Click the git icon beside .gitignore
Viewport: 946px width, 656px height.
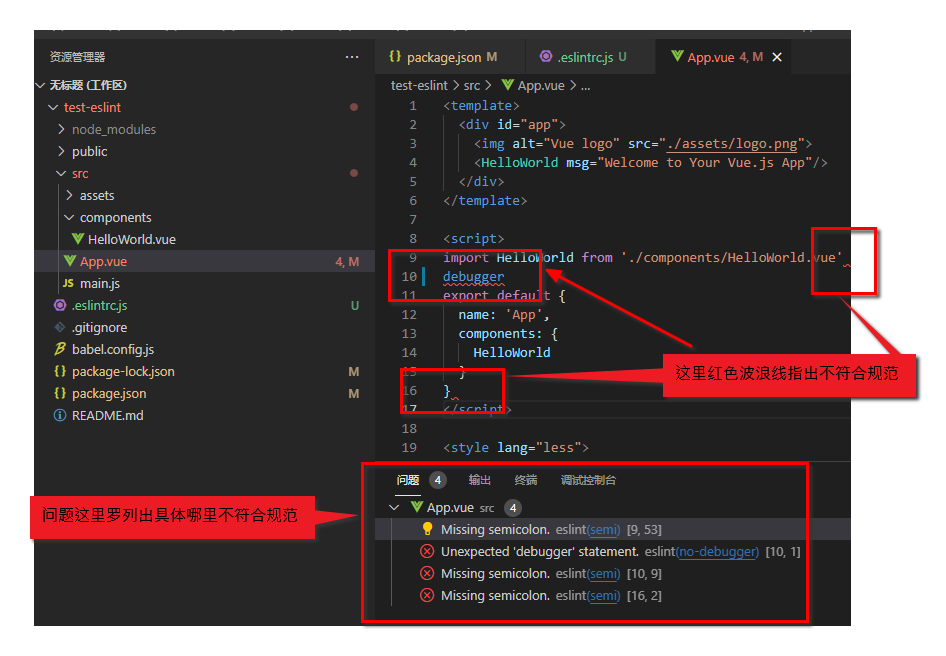point(60,327)
